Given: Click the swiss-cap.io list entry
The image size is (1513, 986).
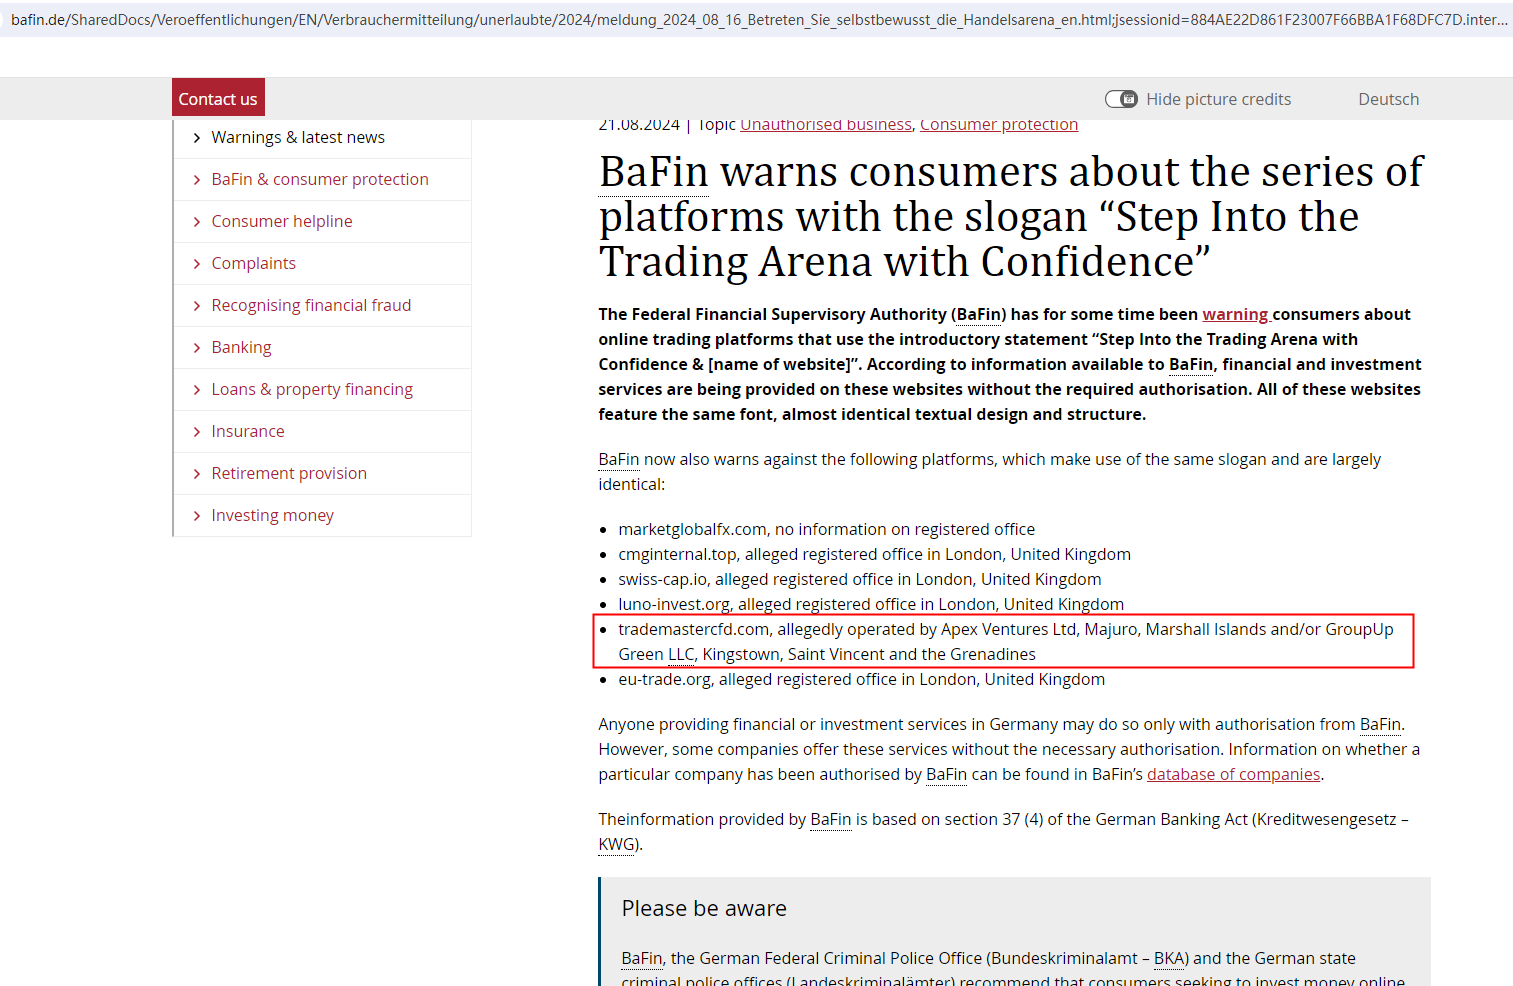Looking at the screenshot, I should click(860, 579).
